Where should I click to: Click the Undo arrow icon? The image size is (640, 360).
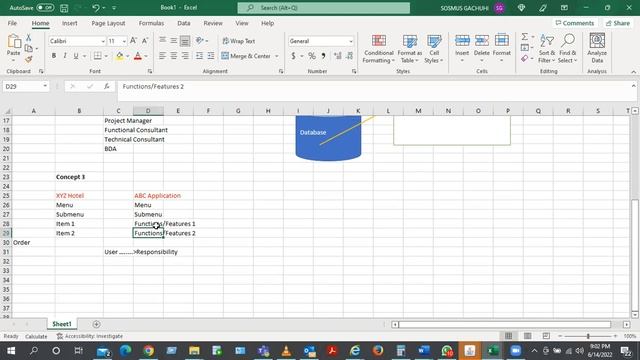(96, 8)
